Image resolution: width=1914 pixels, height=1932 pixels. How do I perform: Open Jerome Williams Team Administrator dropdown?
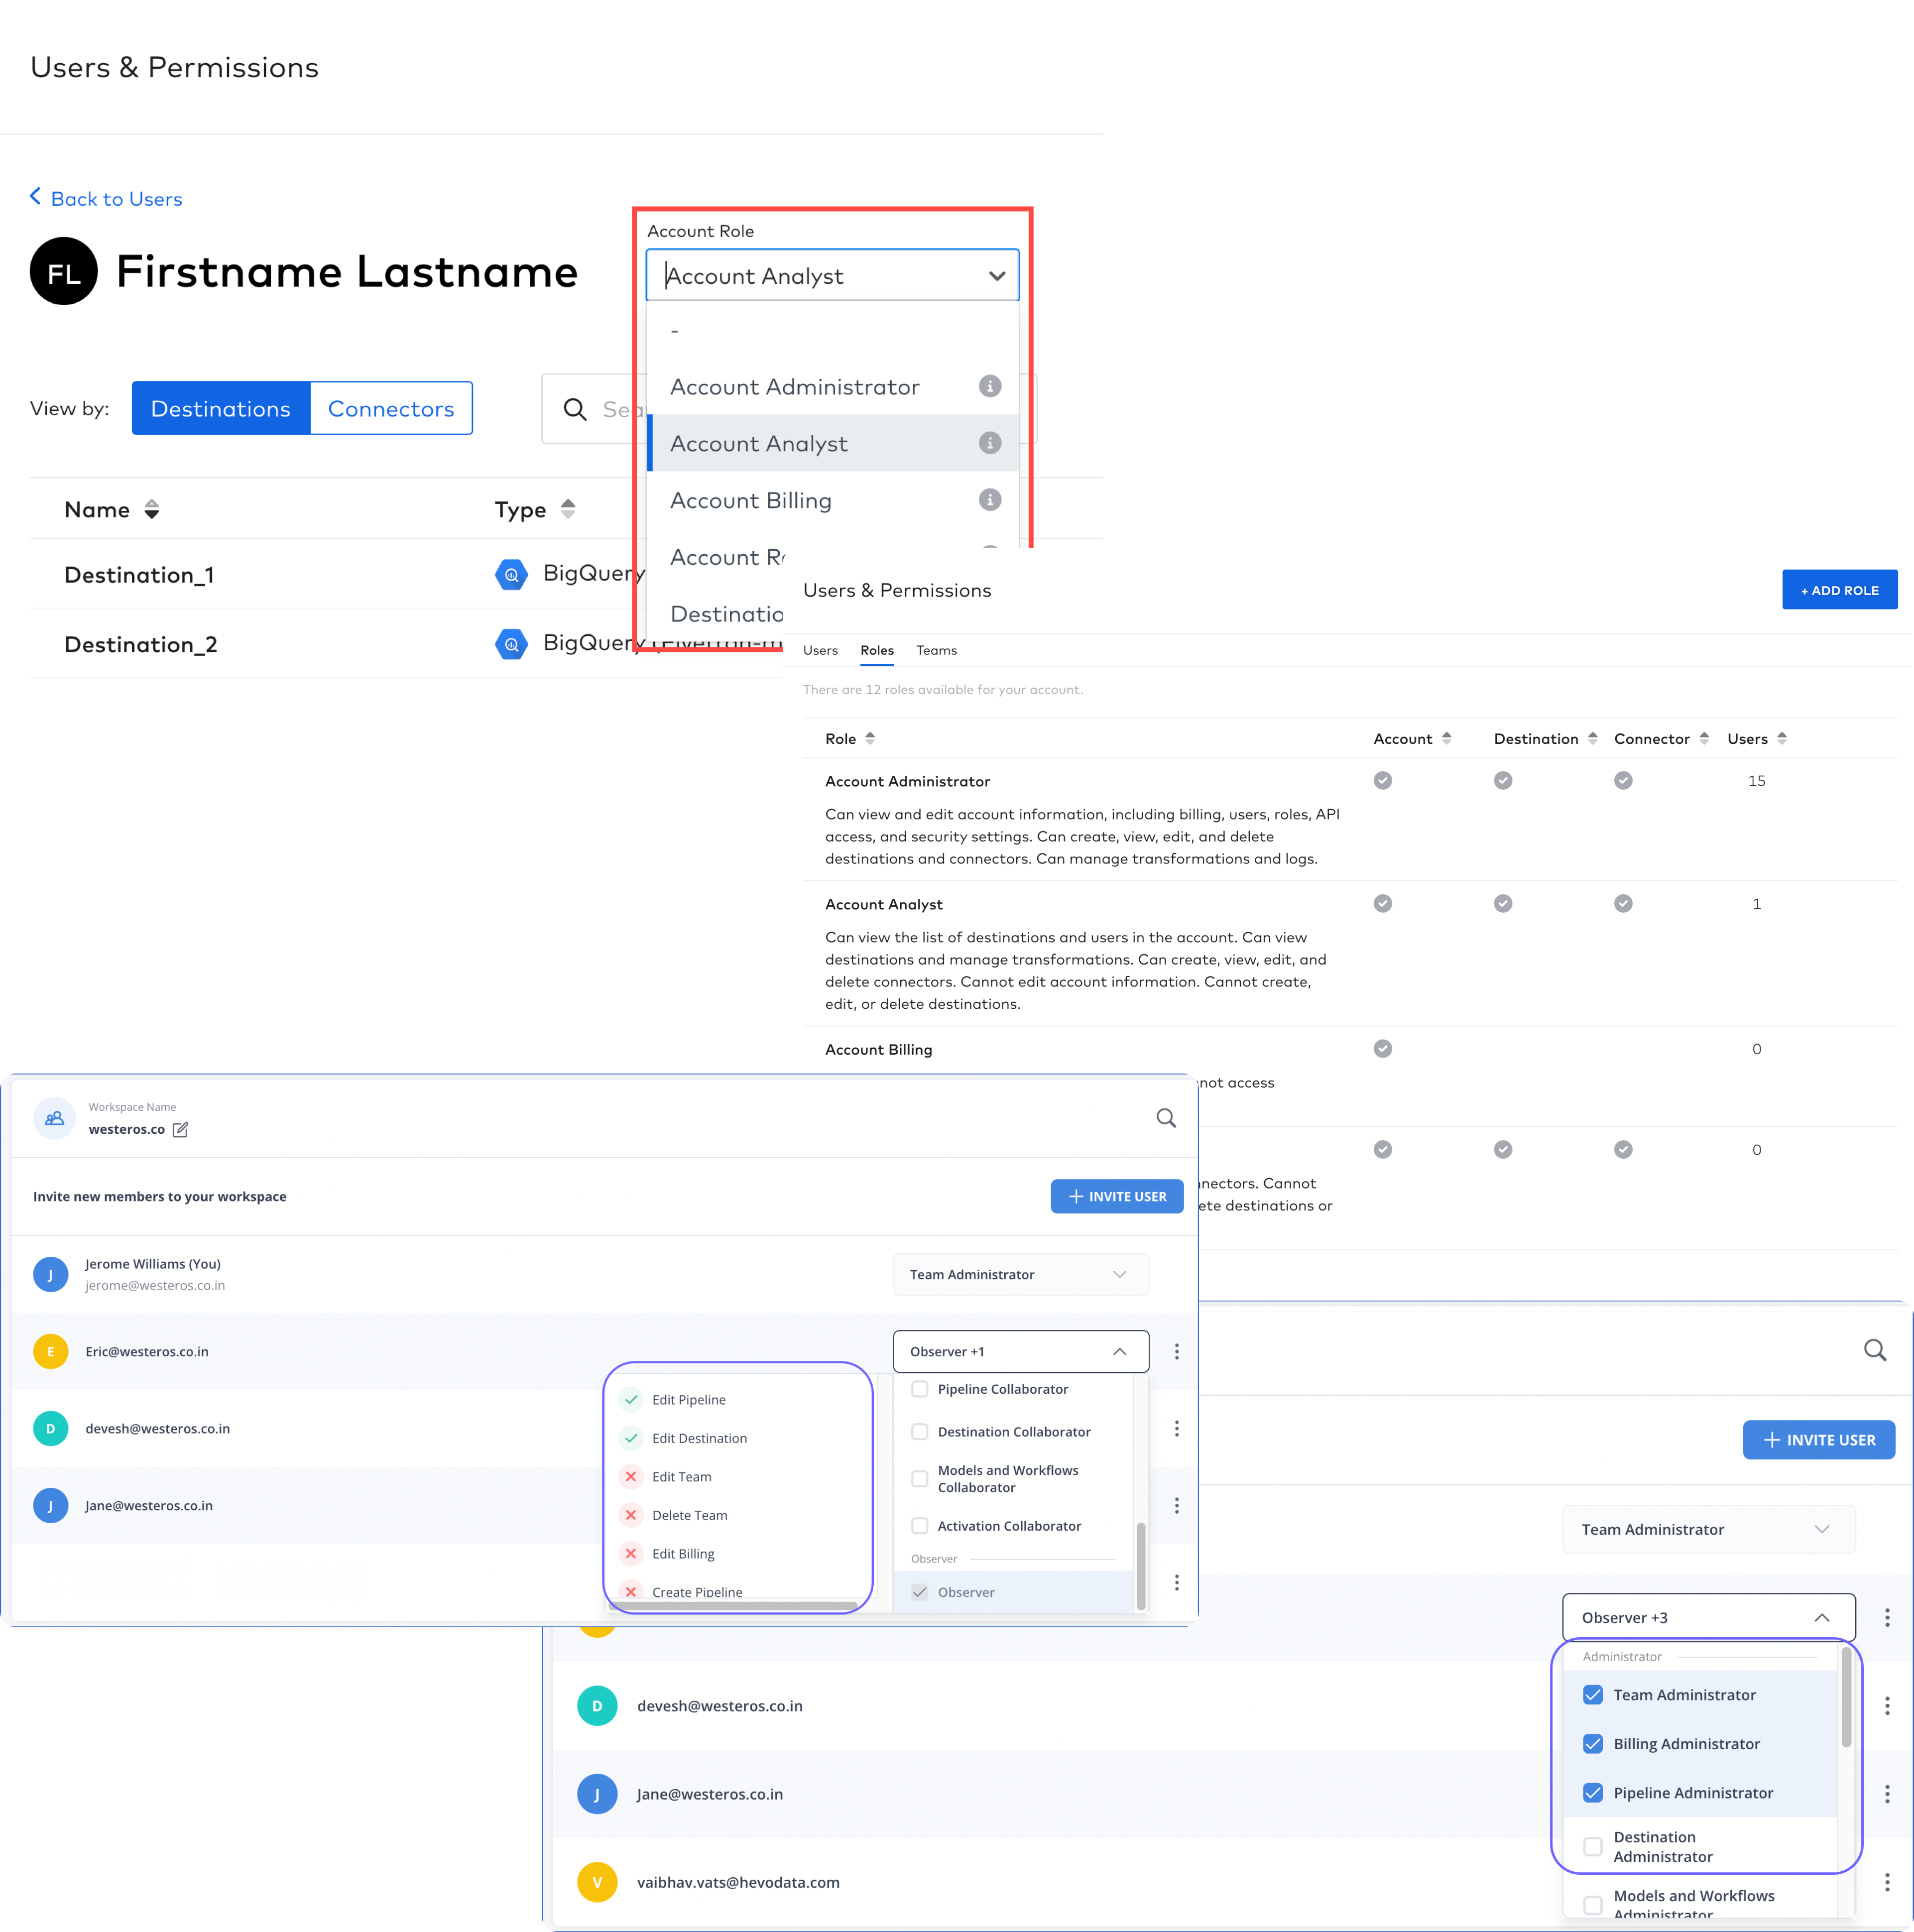1020,1274
